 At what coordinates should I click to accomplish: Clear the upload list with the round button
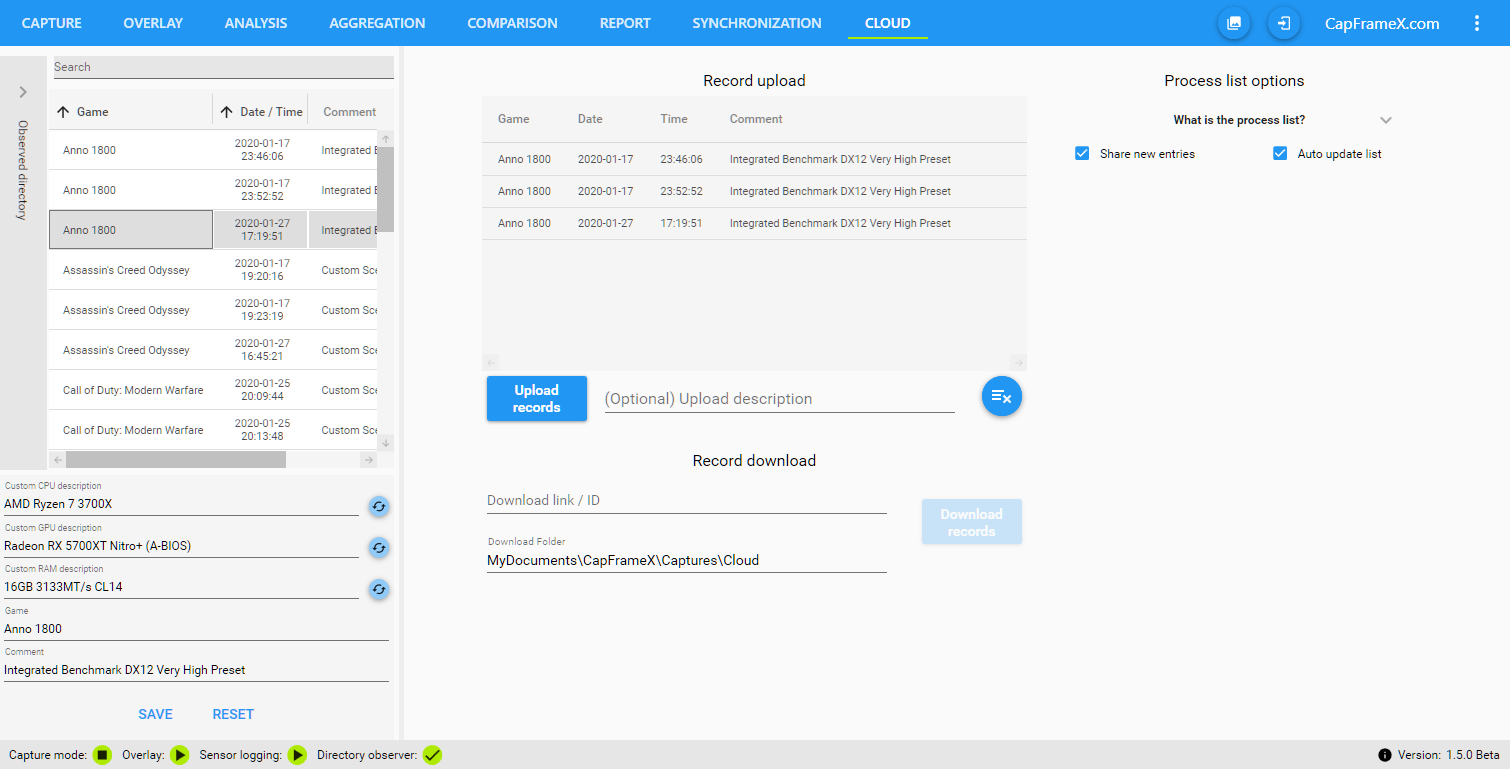coord(1001,397)
